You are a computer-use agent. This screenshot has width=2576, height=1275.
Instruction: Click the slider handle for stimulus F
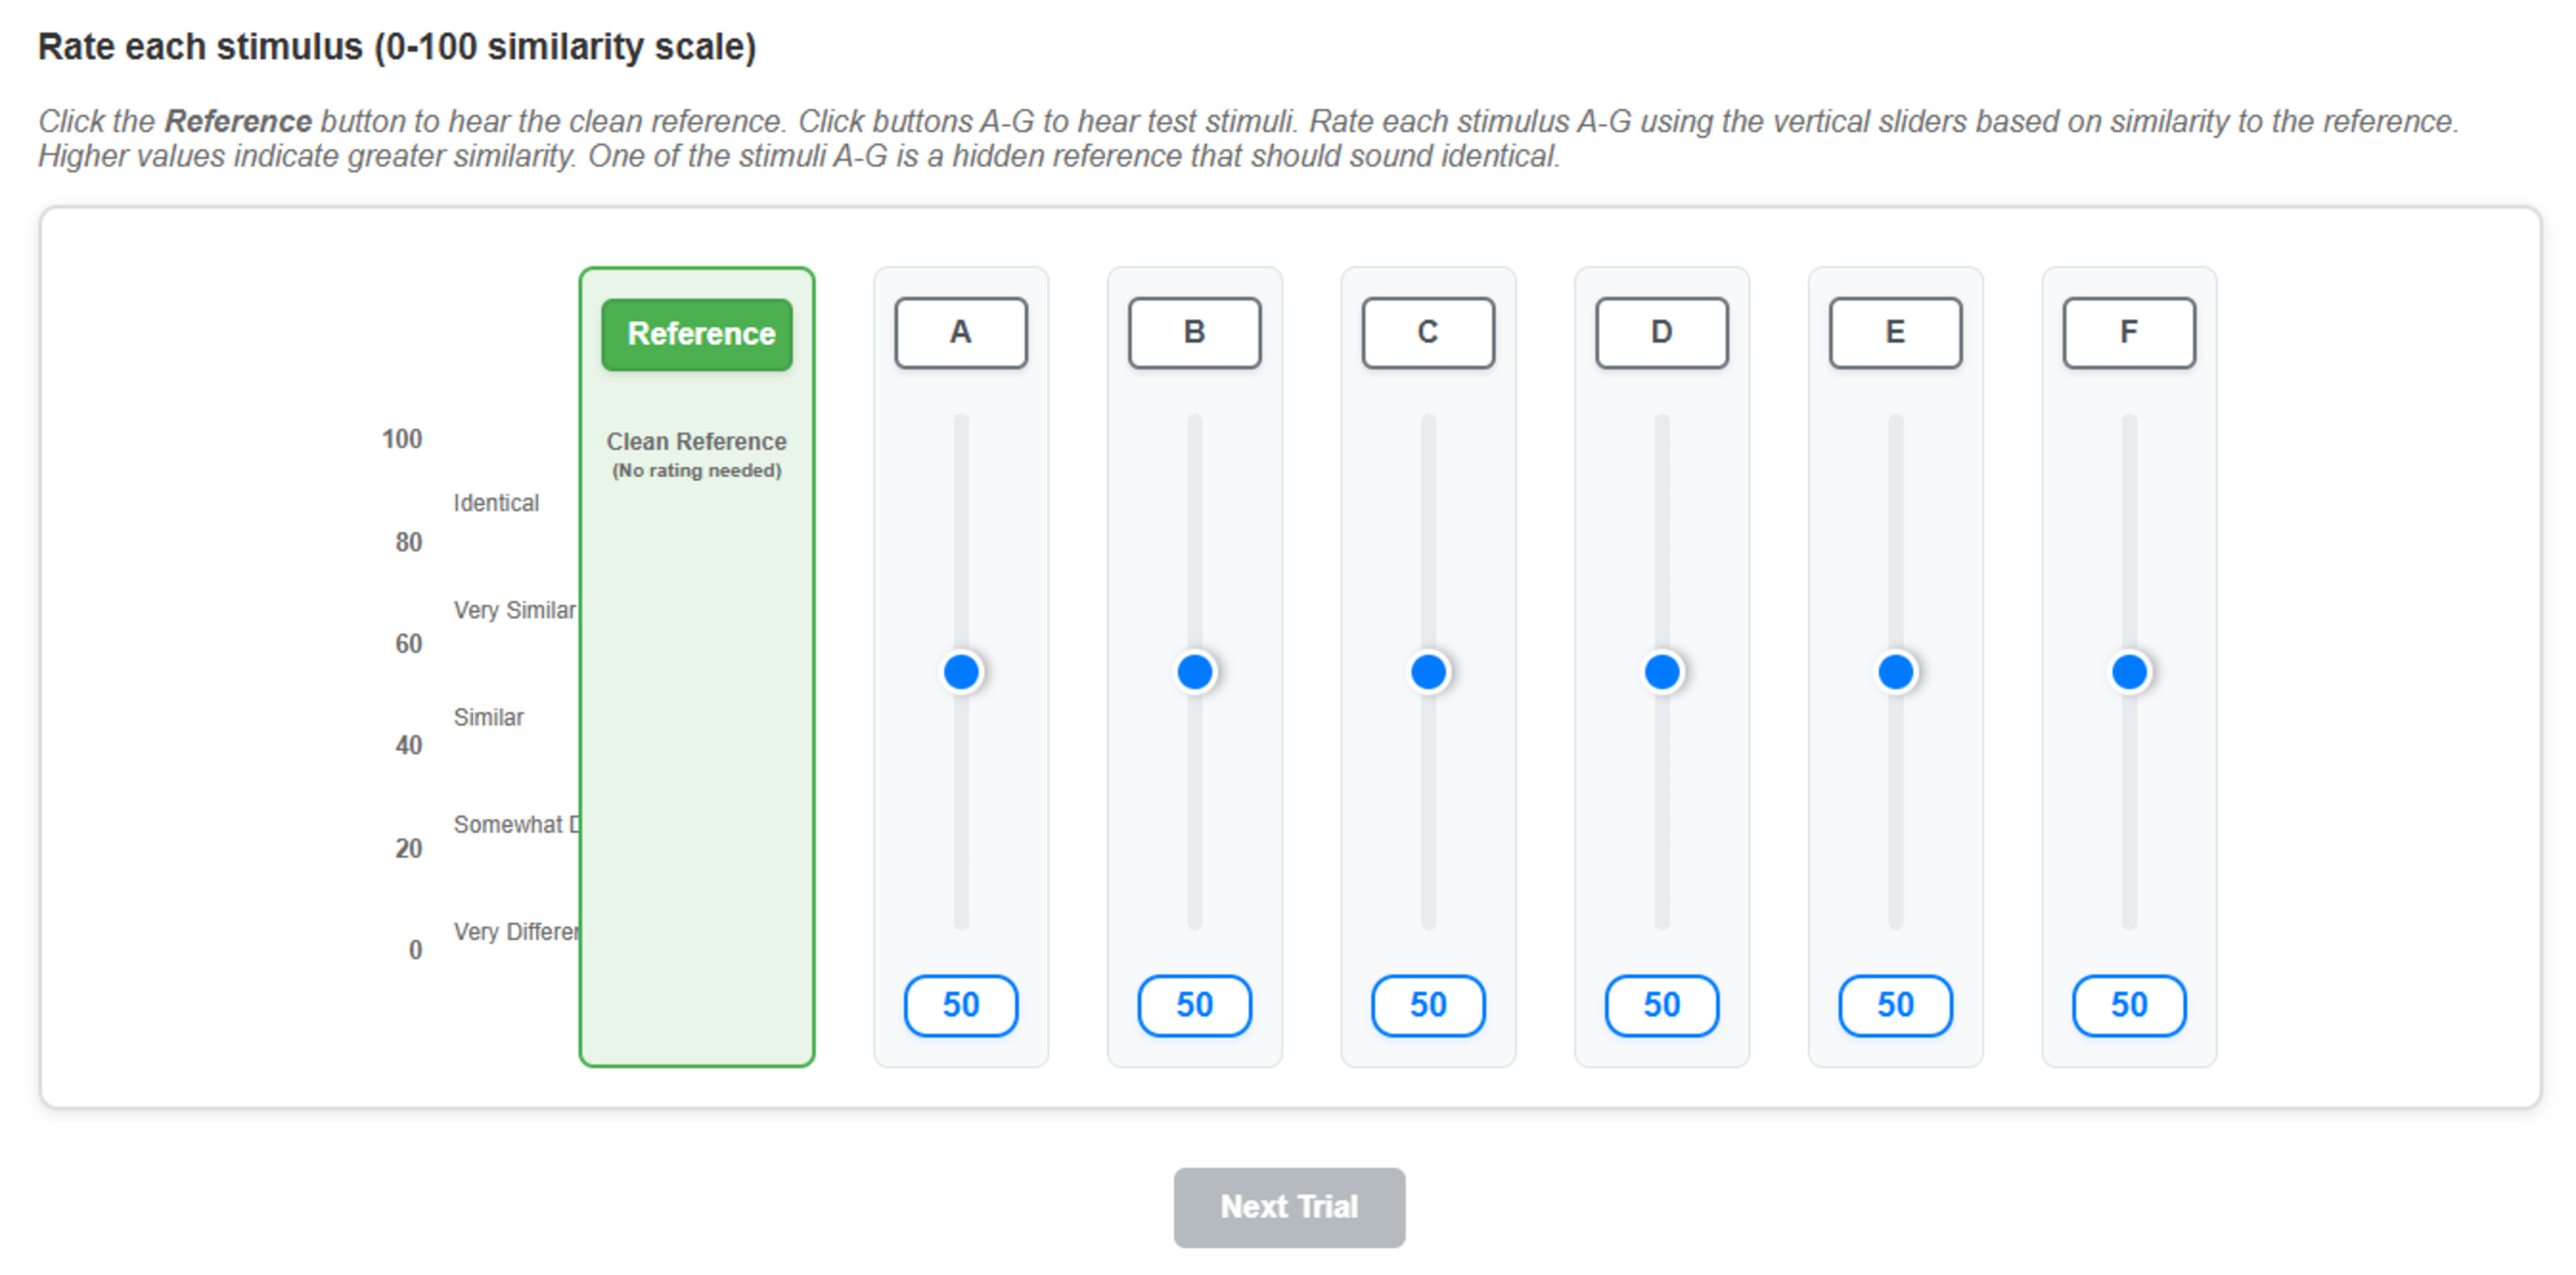(x=2129, y=672)
